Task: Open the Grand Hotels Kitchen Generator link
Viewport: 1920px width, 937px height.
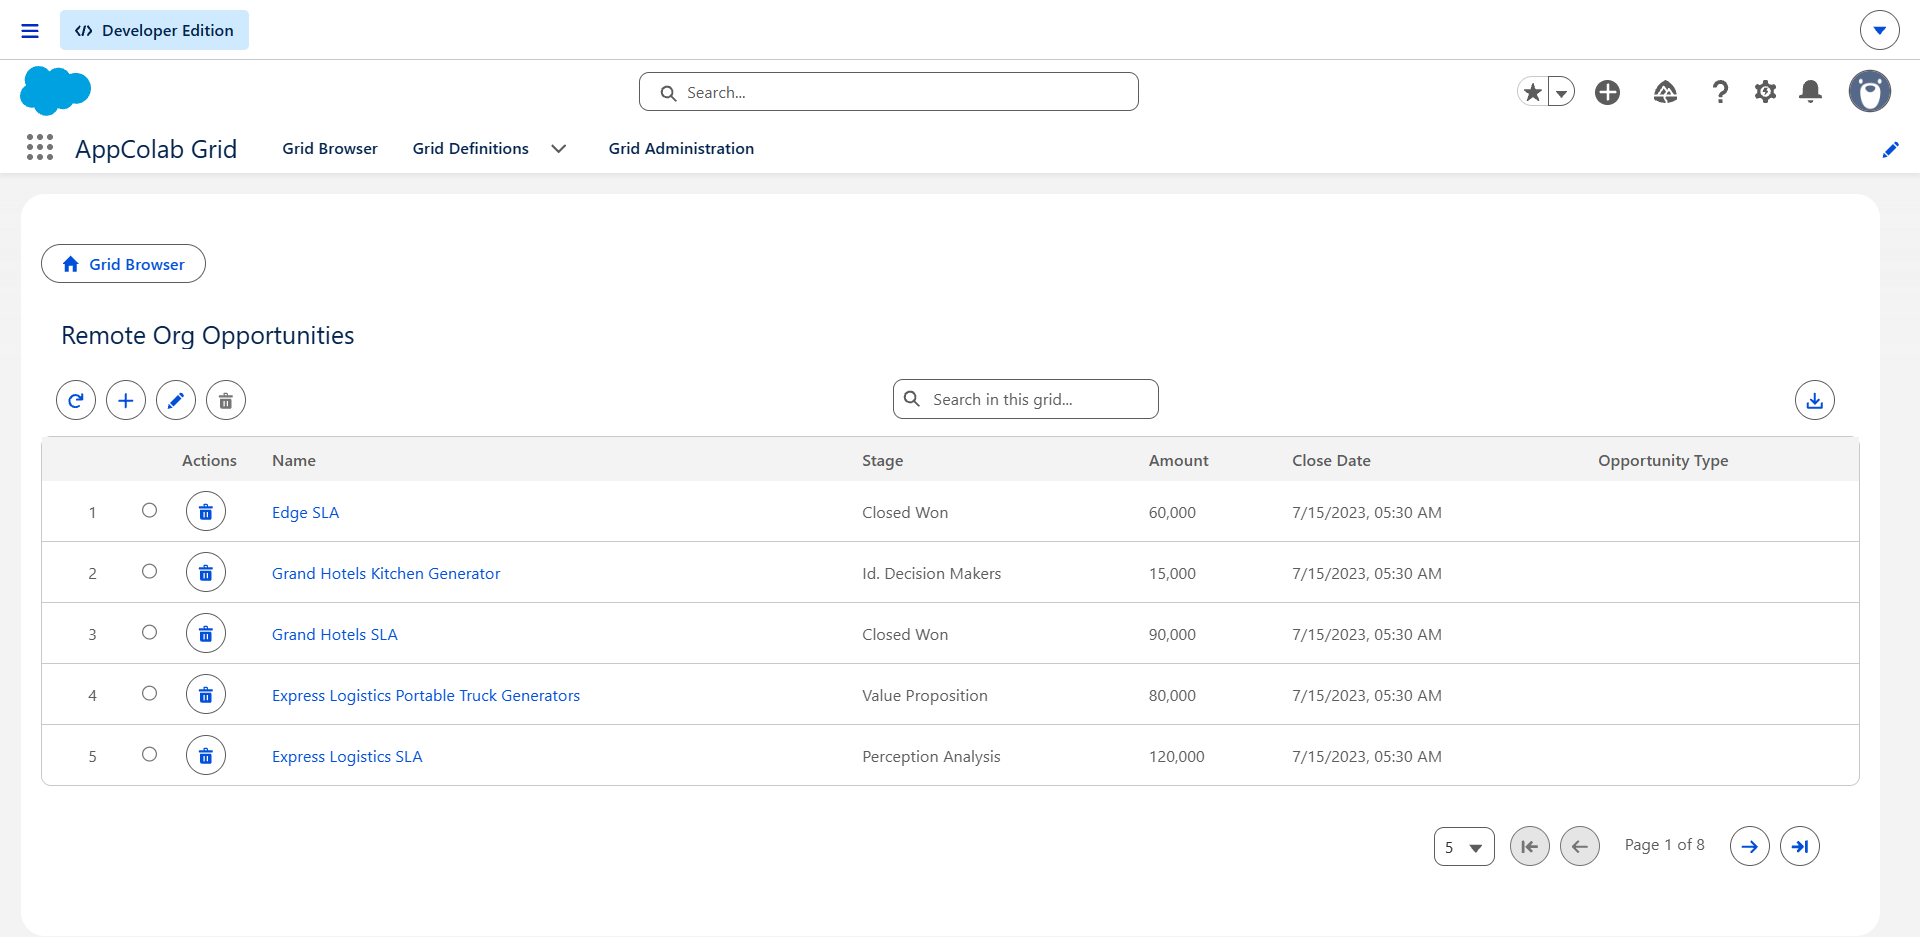Action: coord(386,573)
